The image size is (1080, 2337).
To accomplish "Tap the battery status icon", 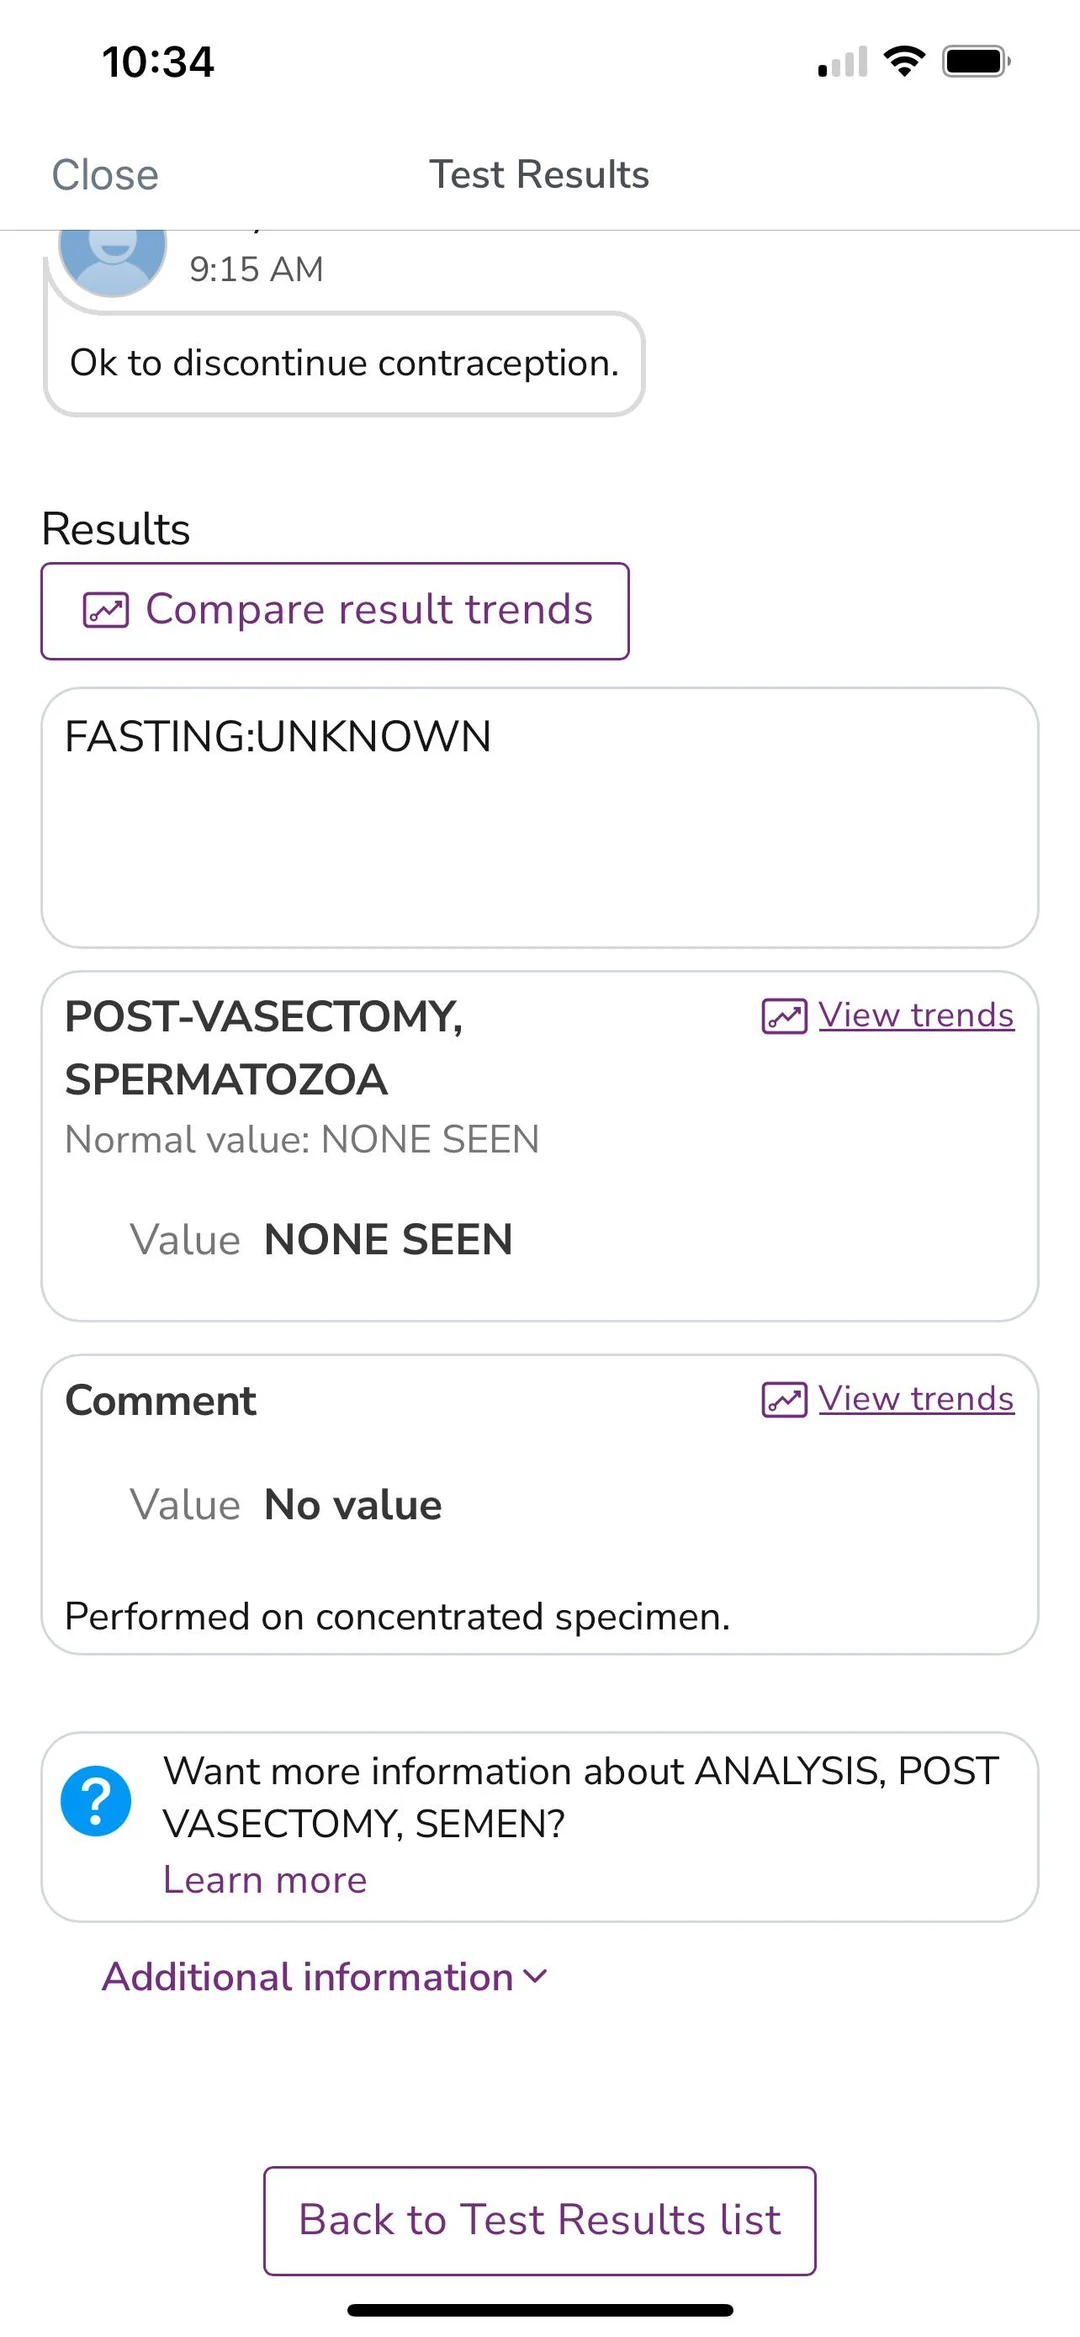I will click(976, 62).
